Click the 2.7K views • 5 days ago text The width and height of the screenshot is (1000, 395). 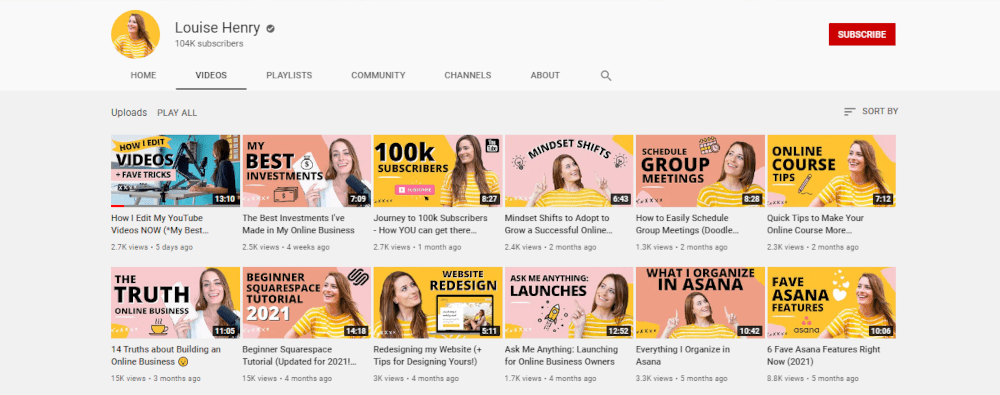[x=152, y=247]
